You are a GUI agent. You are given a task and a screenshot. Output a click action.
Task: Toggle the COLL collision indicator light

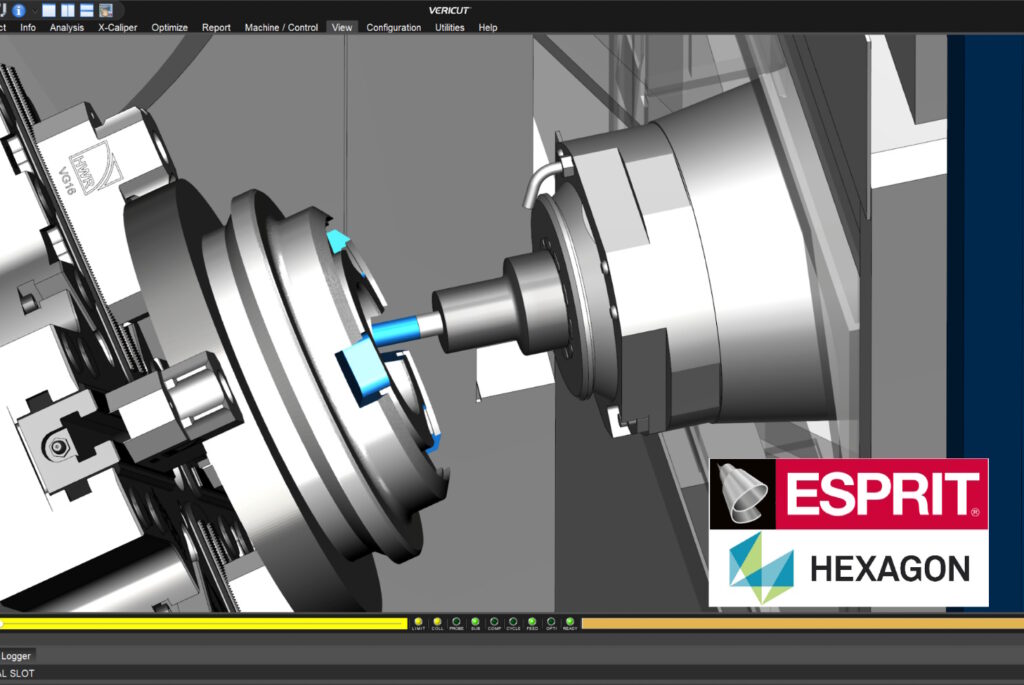[x=437, y=622]
